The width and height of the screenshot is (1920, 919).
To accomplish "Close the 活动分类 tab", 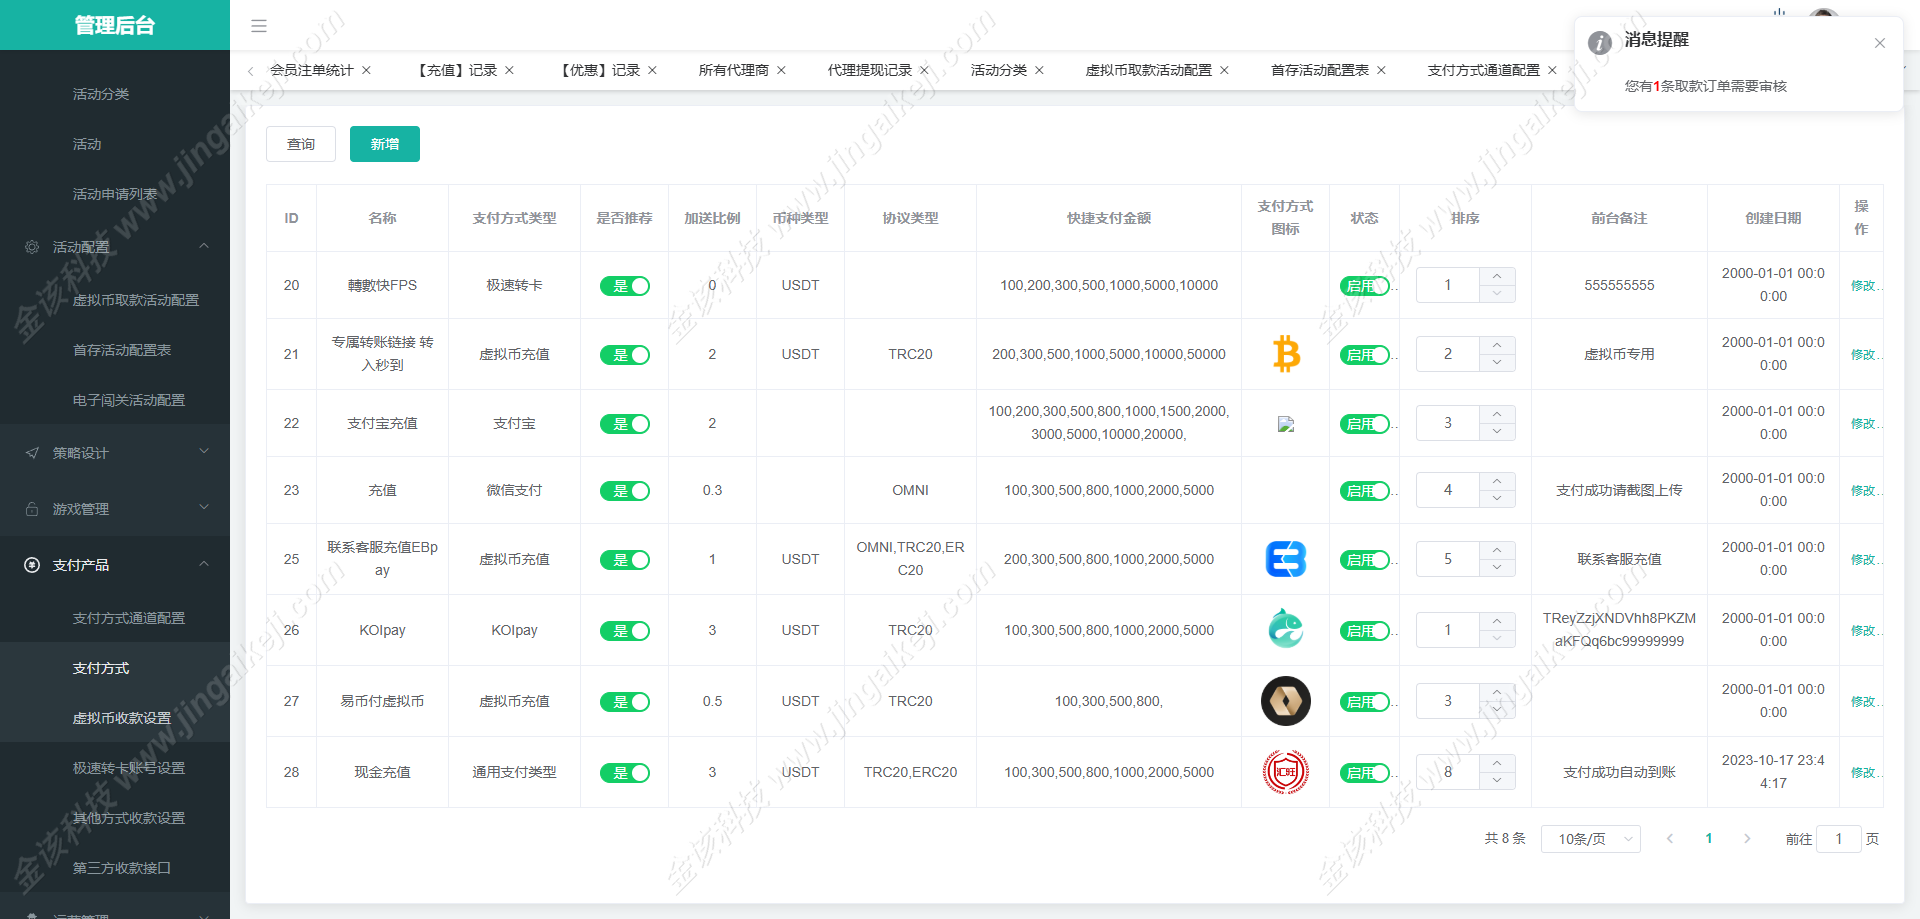I will point(1039,70).
